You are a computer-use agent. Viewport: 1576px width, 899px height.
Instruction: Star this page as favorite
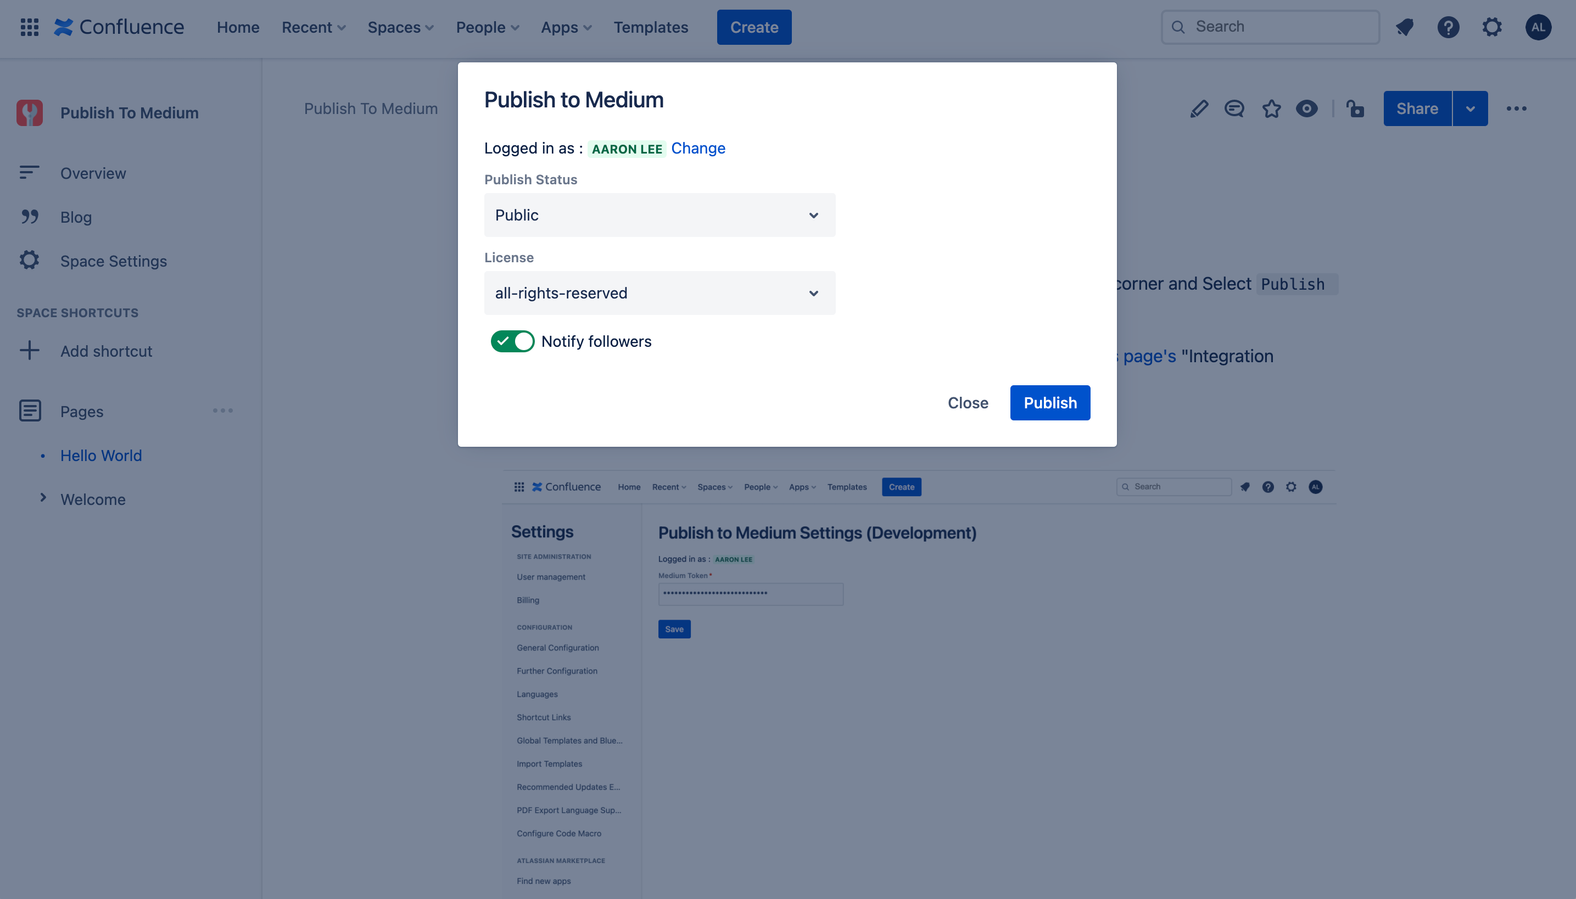(1271, 109)
